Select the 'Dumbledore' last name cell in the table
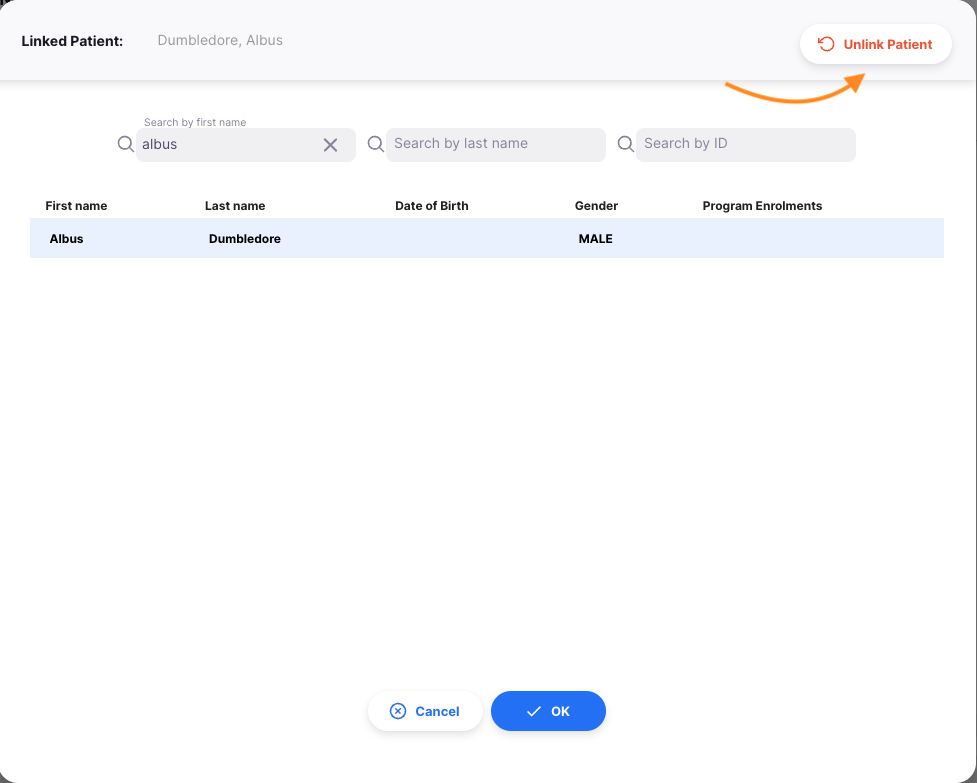The width and height of the screenshot is (977, 783). [x=245, y=239]
